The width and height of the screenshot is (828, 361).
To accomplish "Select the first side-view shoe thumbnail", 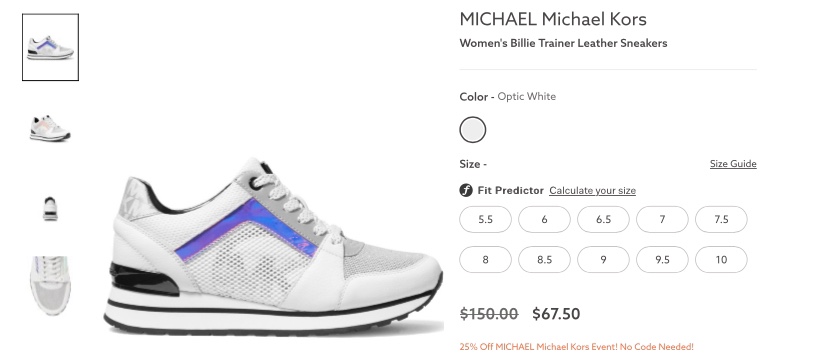I will 50,48.
